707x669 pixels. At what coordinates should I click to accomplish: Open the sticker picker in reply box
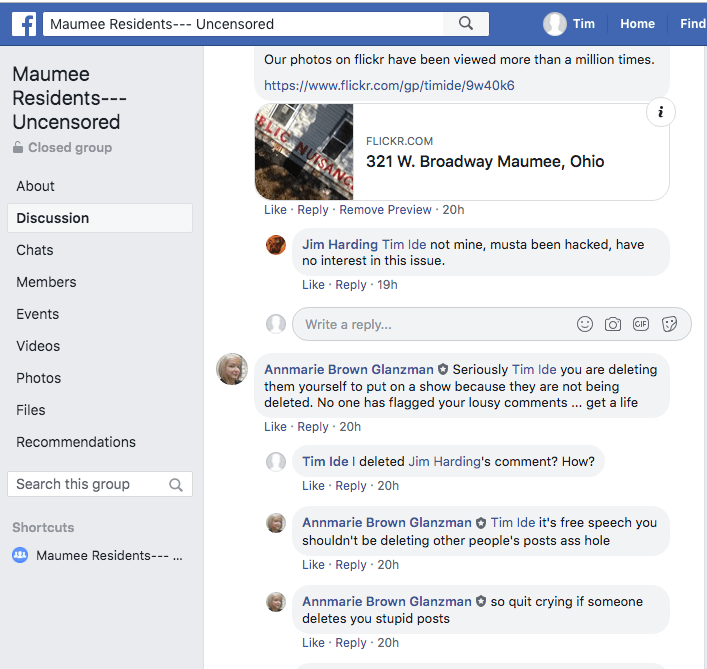pos(670,324)
